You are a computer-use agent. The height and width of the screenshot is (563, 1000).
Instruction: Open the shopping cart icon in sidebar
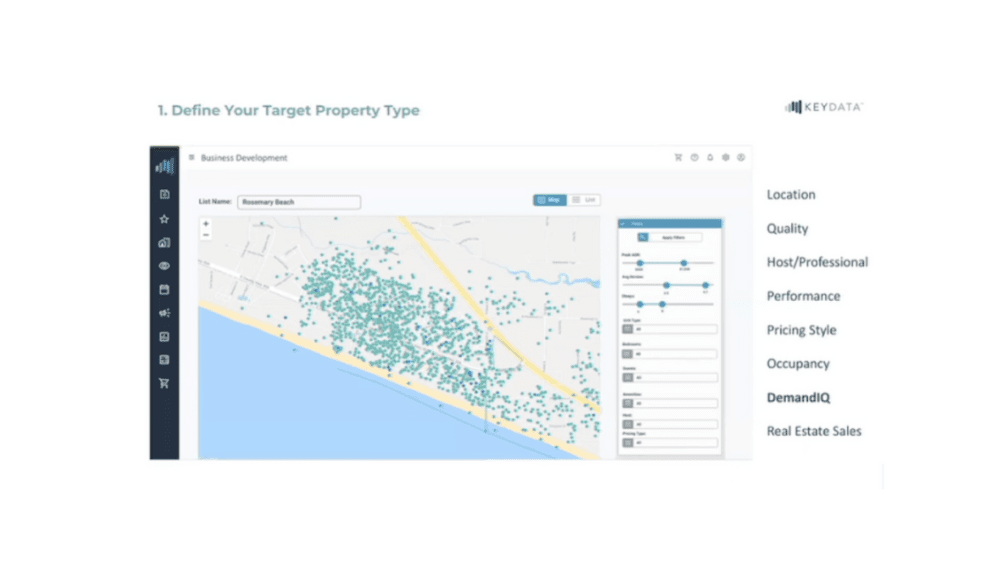point(165,383)
